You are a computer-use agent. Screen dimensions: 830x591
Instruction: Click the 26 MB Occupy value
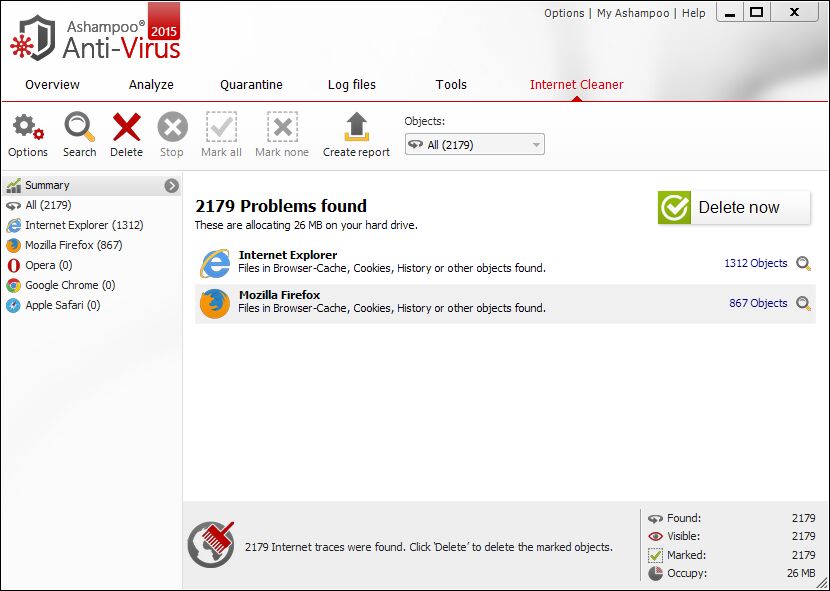(801, 573)
